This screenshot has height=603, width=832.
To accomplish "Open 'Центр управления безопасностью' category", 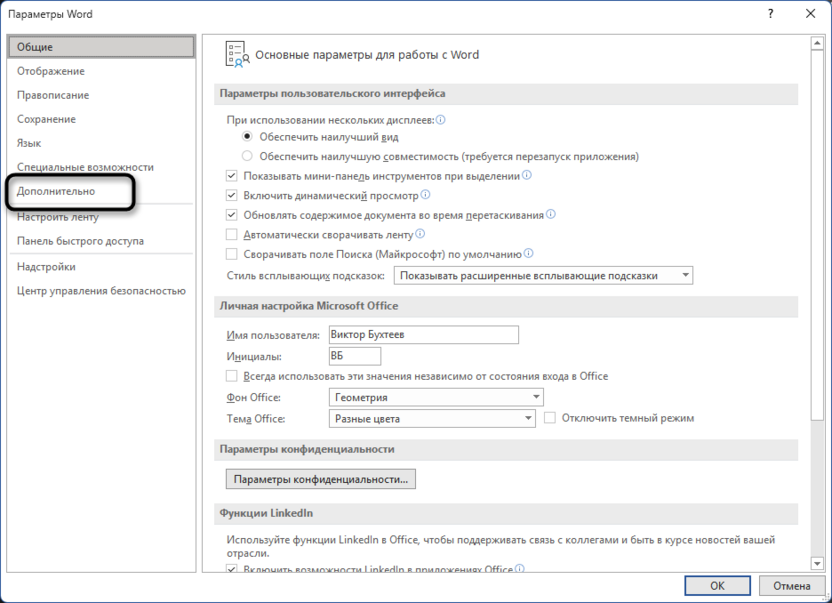I will pyautogui.click(x=101, y=290).
